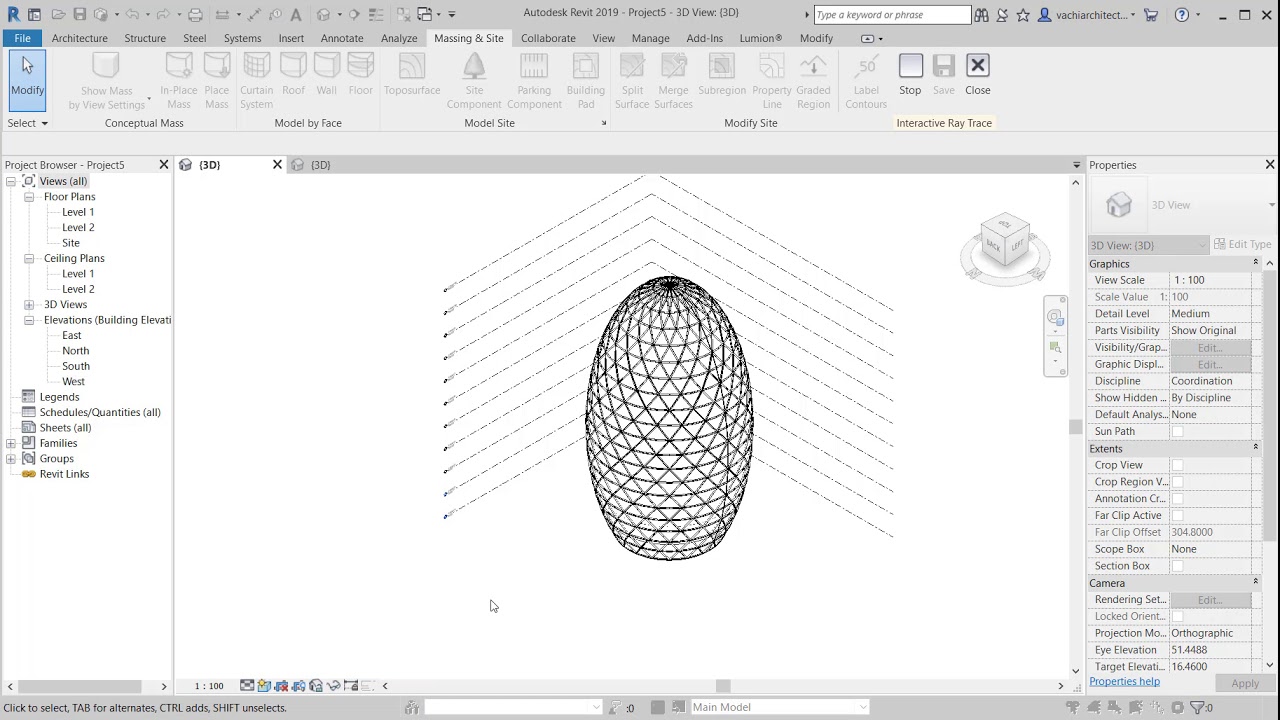Viewport: 1280px width, 720px height.
Task: Click the Autodesk App Store cart icon
Action: pos(1151,14)
